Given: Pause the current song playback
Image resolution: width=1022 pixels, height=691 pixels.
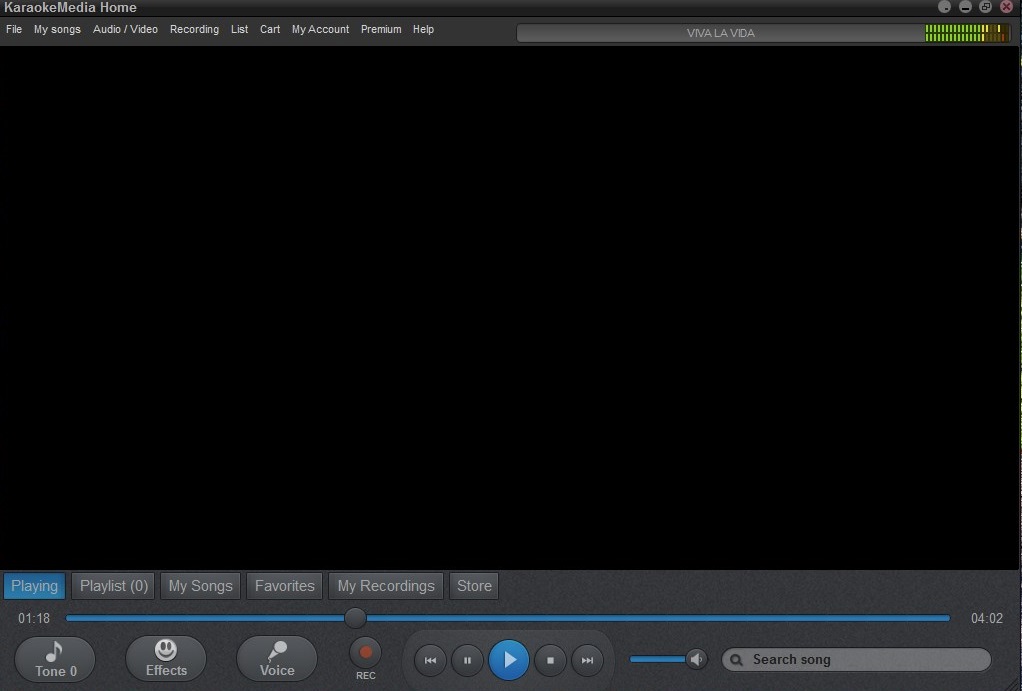Looking at the screenshot, I should (x=468, y=660).
